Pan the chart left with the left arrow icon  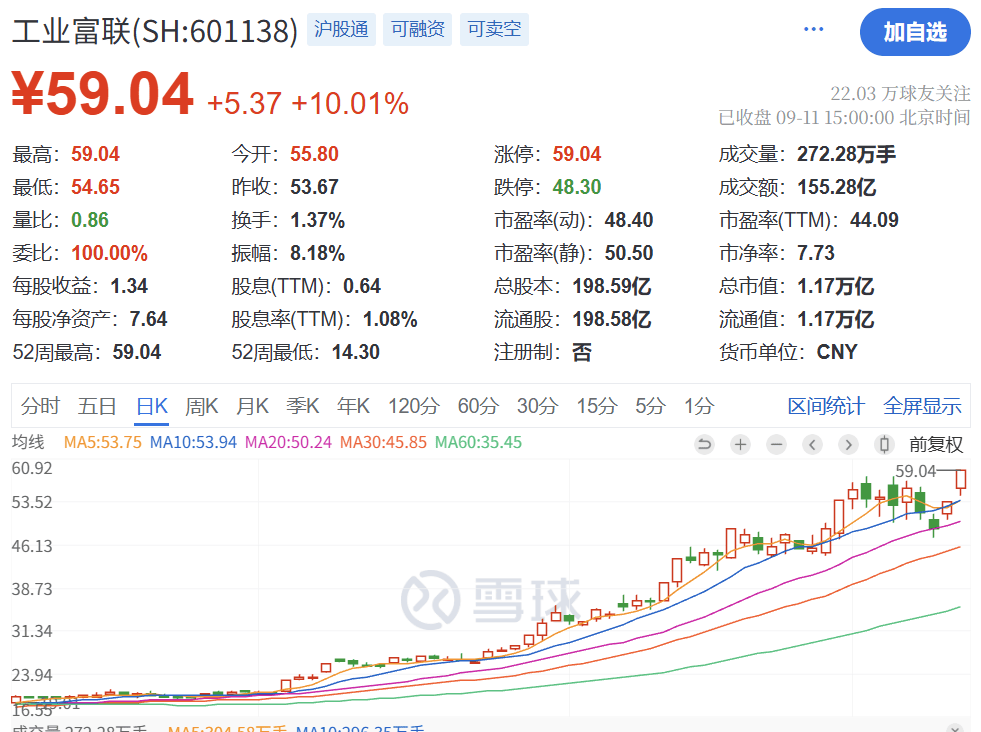(x=813, y=443)
